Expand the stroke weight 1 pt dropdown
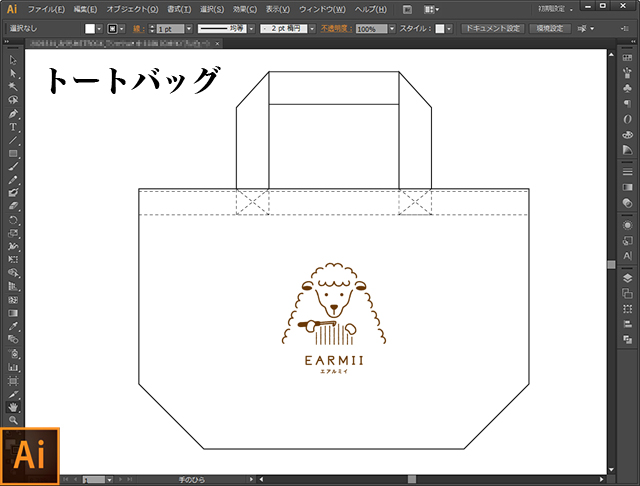The width and height of the screenshot is (640, 486). click(x=189, y=29)
